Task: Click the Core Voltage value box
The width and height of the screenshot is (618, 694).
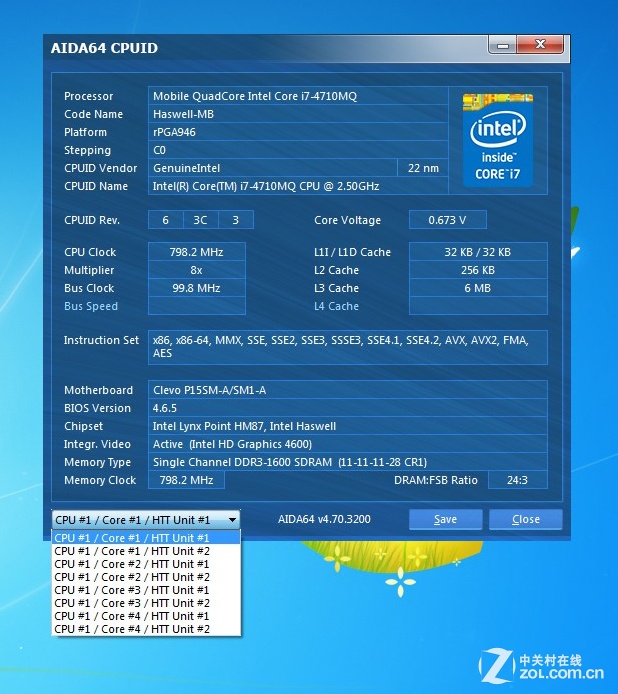Action: click(450, 220)
